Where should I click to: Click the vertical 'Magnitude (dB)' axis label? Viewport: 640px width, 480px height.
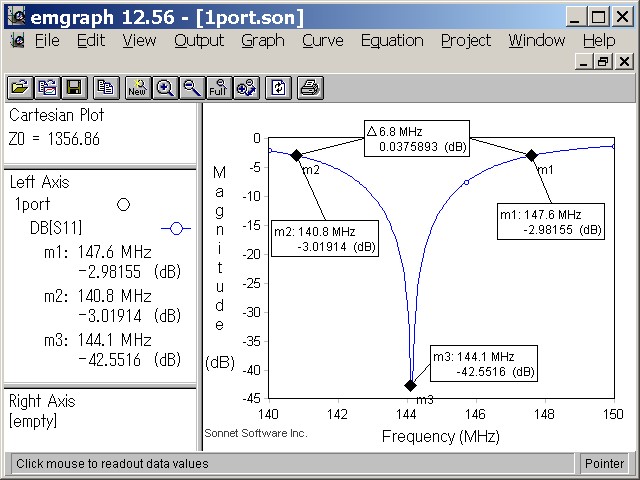(x=220, y=268)
